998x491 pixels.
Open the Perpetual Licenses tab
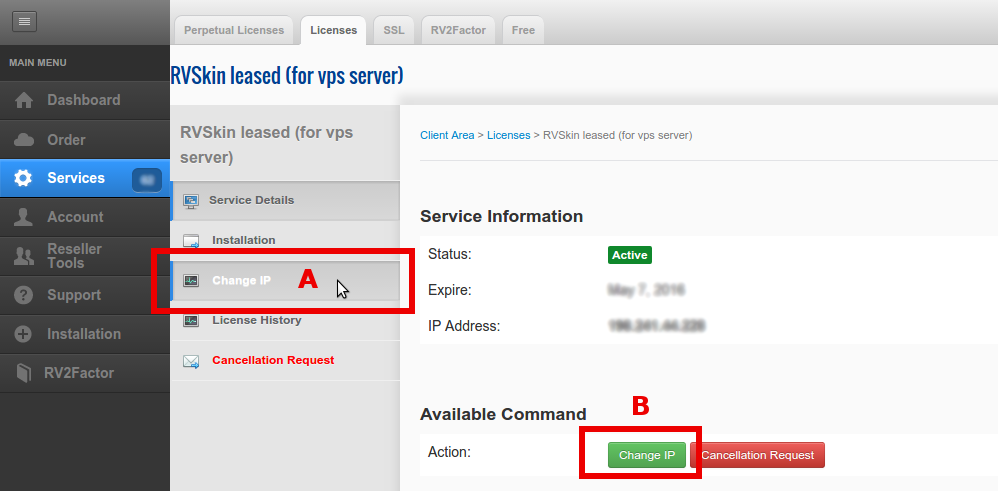coord(234,30)
